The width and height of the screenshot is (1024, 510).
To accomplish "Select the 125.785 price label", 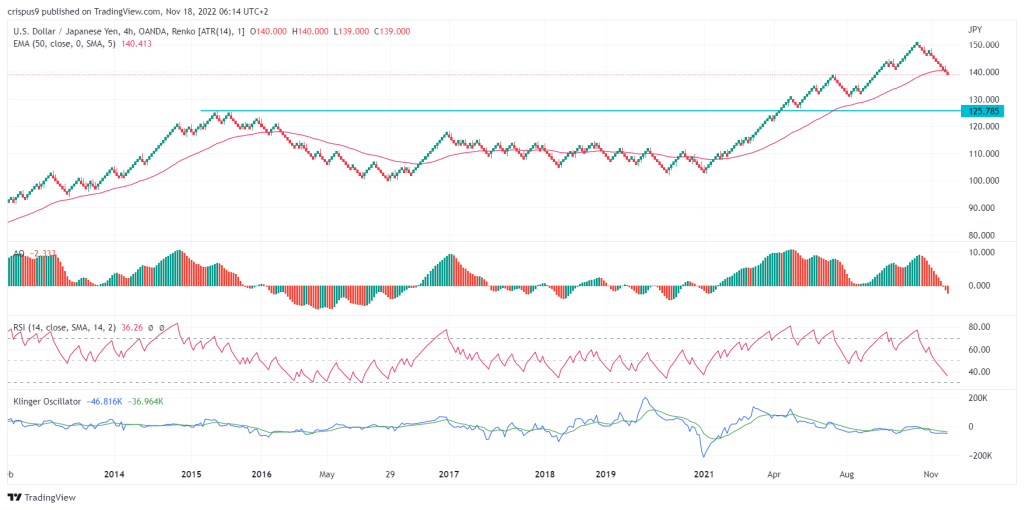I will 984,111.
